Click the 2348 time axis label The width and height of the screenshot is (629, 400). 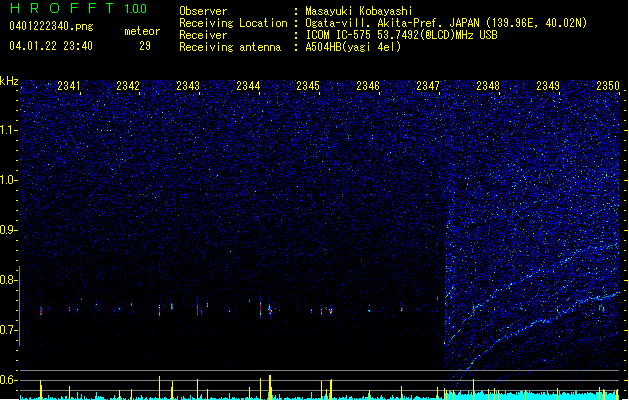(x=488, y=86)
